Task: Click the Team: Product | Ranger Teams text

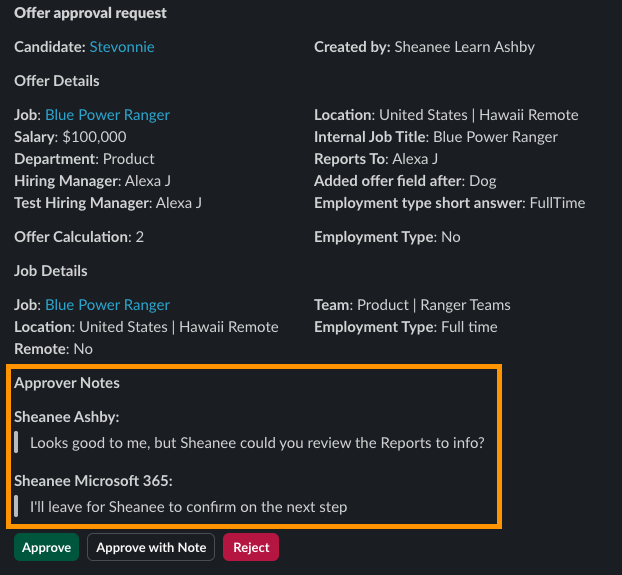Action: click(412, 305)
